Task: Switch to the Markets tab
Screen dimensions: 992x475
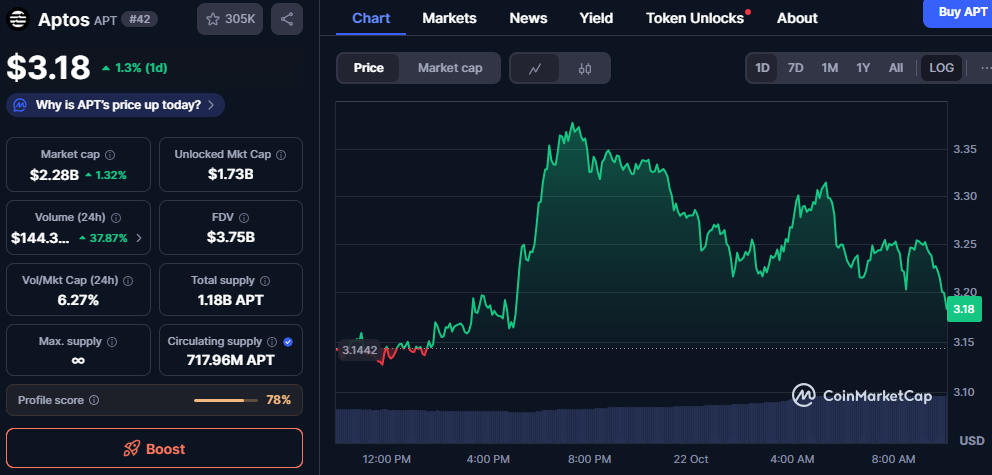Action: click(x=449, y=18)
